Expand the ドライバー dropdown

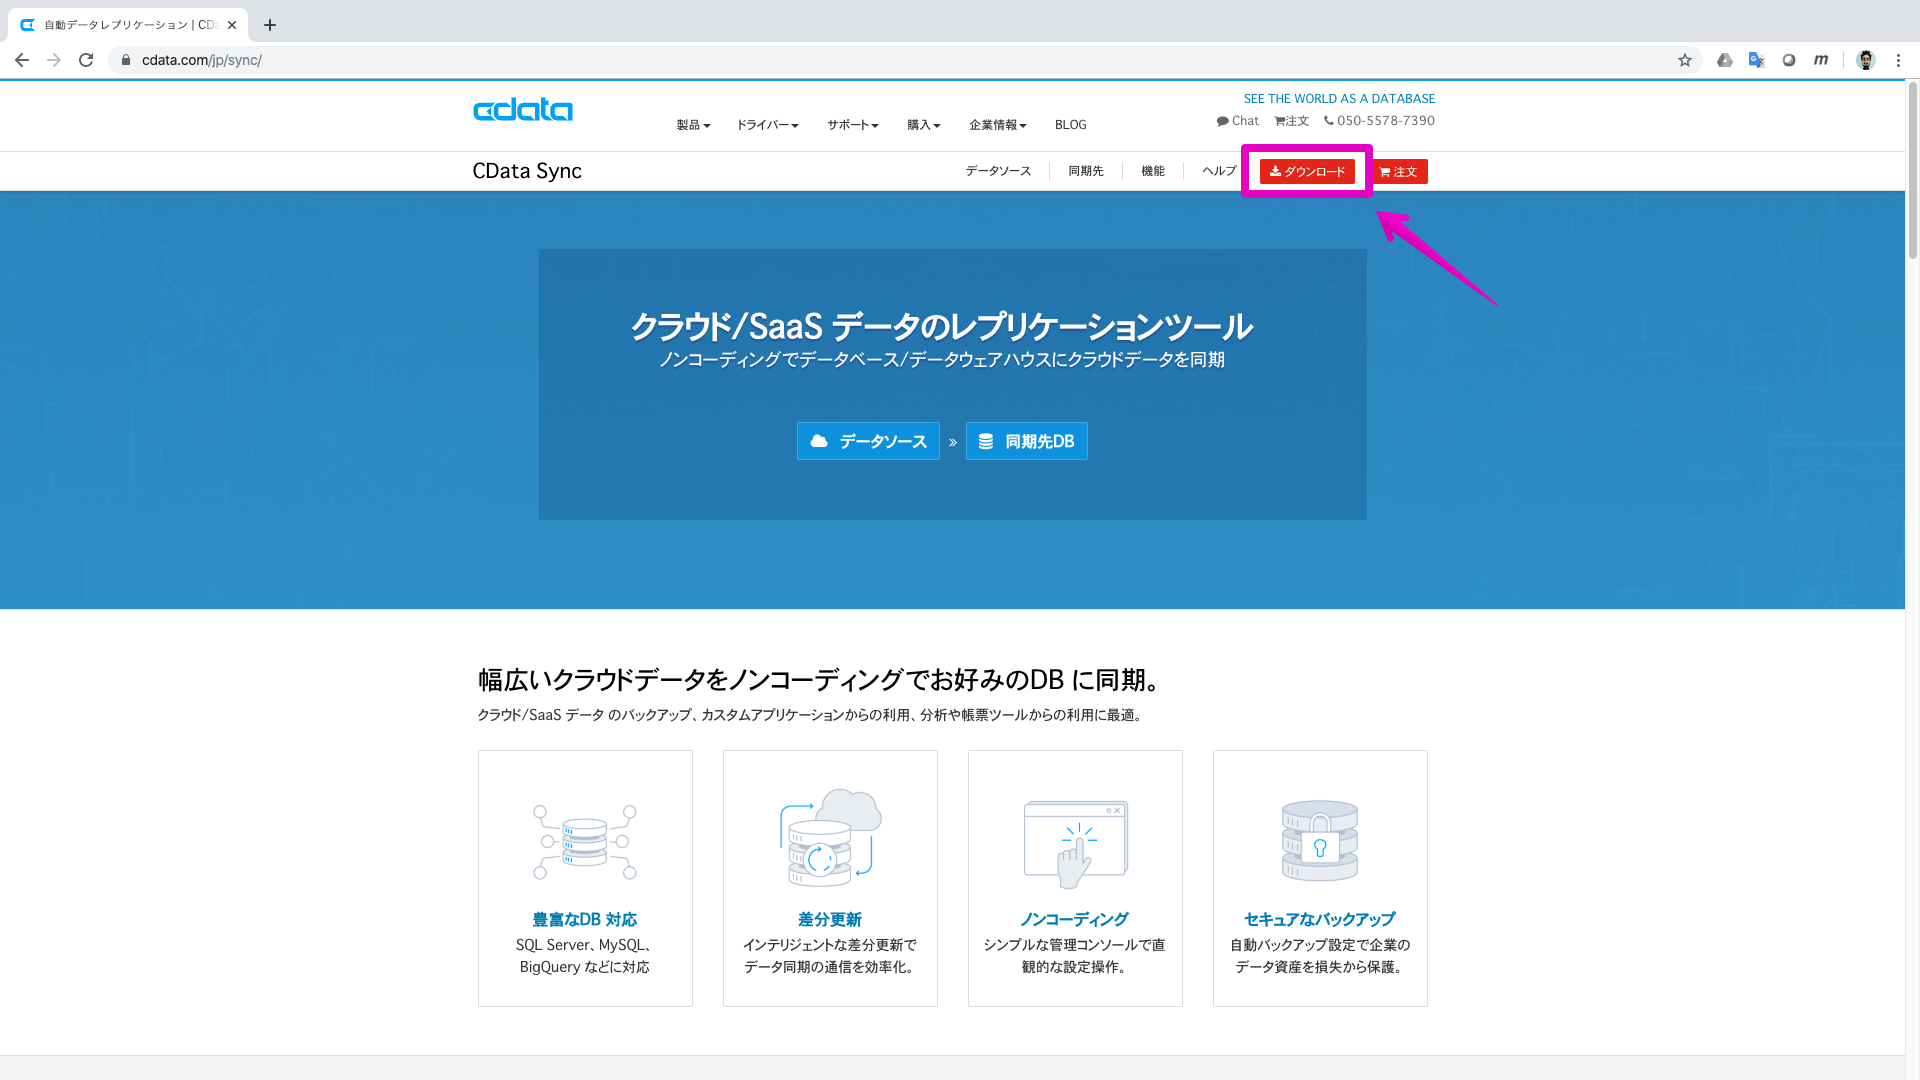tap(767, 124)
